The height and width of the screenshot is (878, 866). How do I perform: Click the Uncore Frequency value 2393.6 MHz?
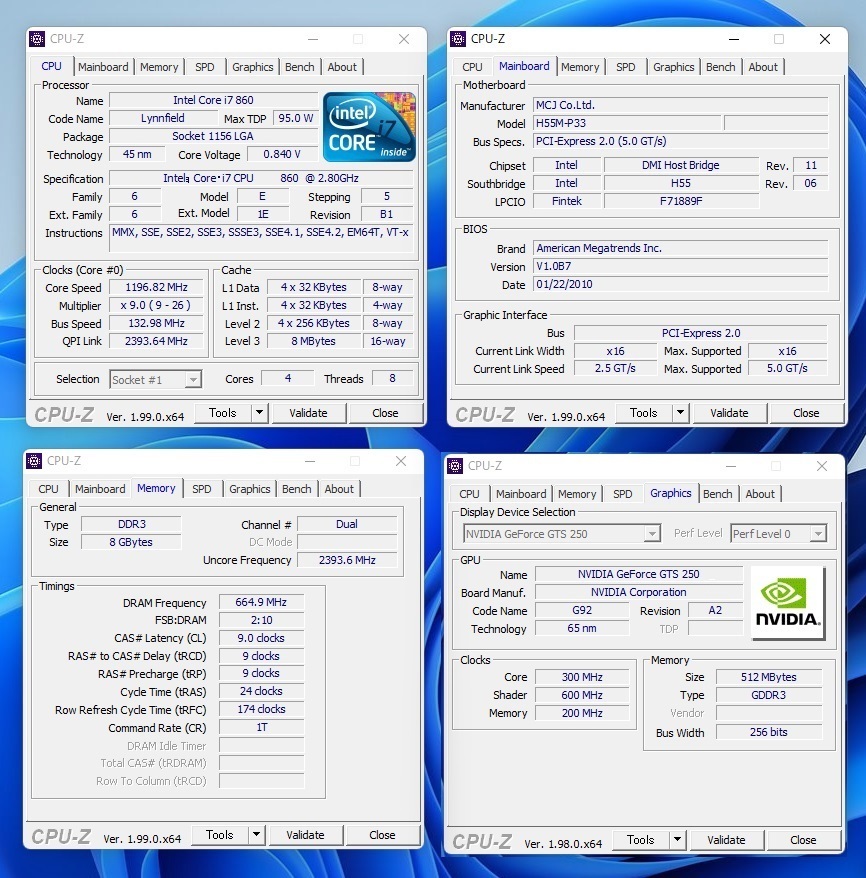347,560
